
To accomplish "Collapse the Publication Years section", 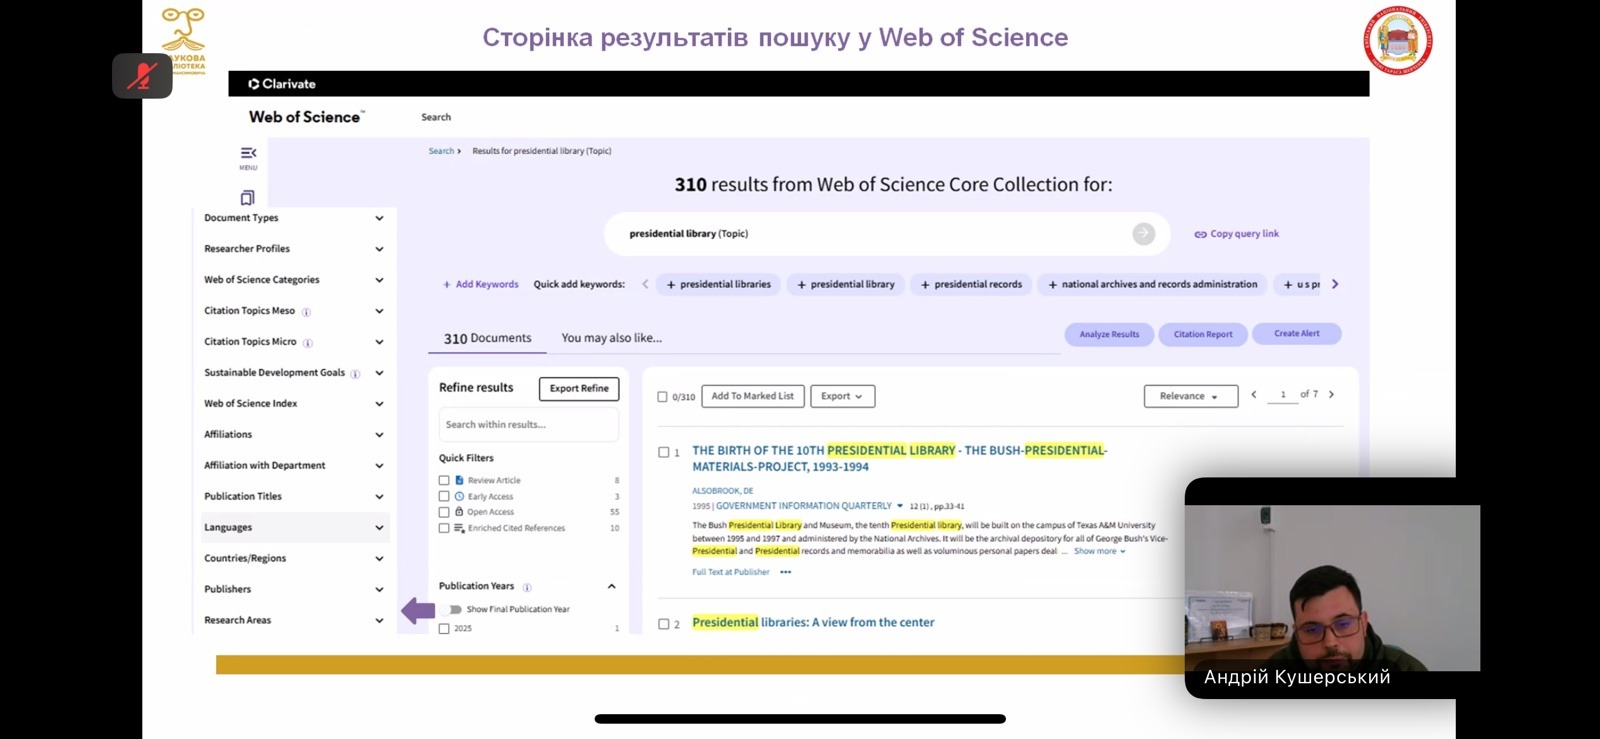I will (611, 587).
